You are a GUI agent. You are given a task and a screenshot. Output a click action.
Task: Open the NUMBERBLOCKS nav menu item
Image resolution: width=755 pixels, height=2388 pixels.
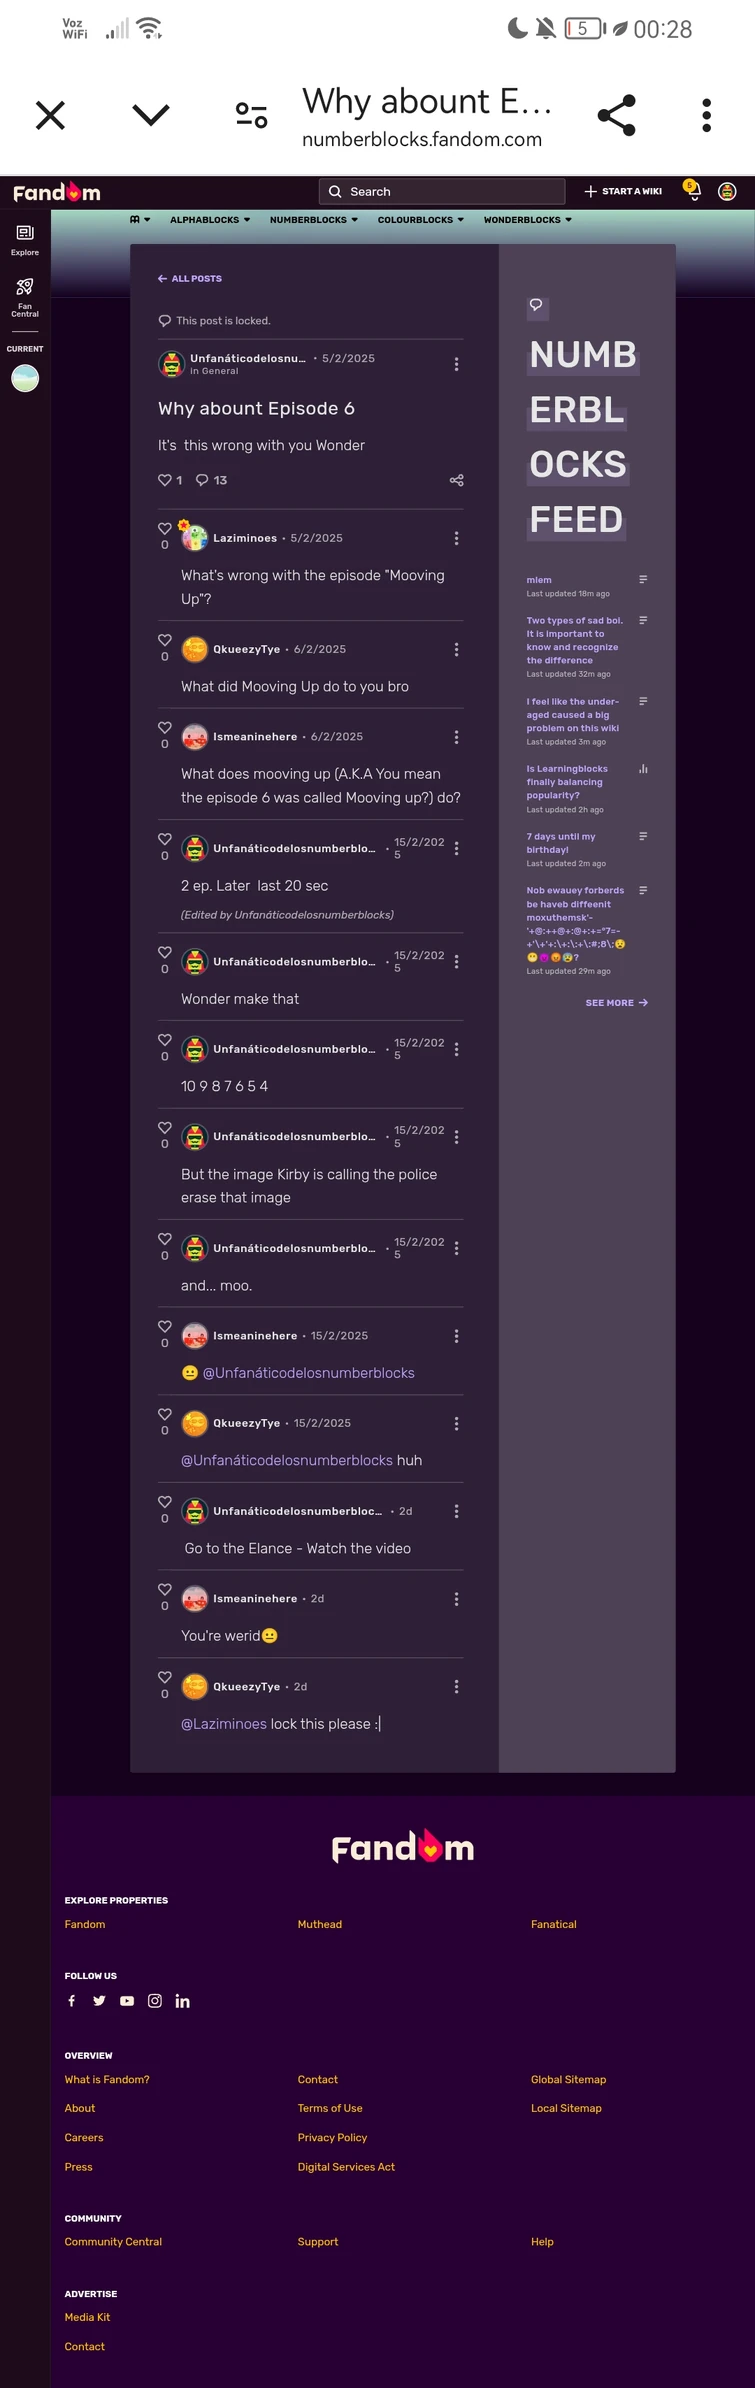pyautogui.click(x=314, y=220)
